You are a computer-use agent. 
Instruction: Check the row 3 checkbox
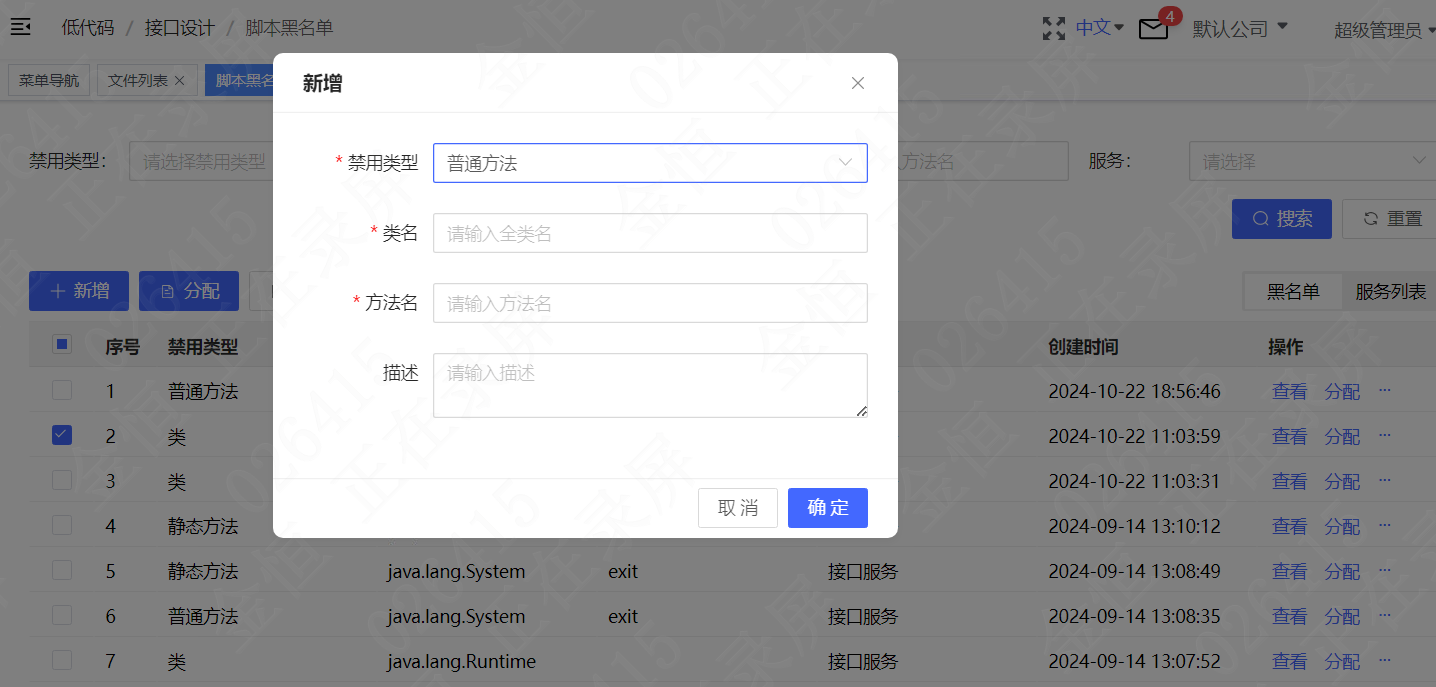pyautogui.click(x=62, y=480)
